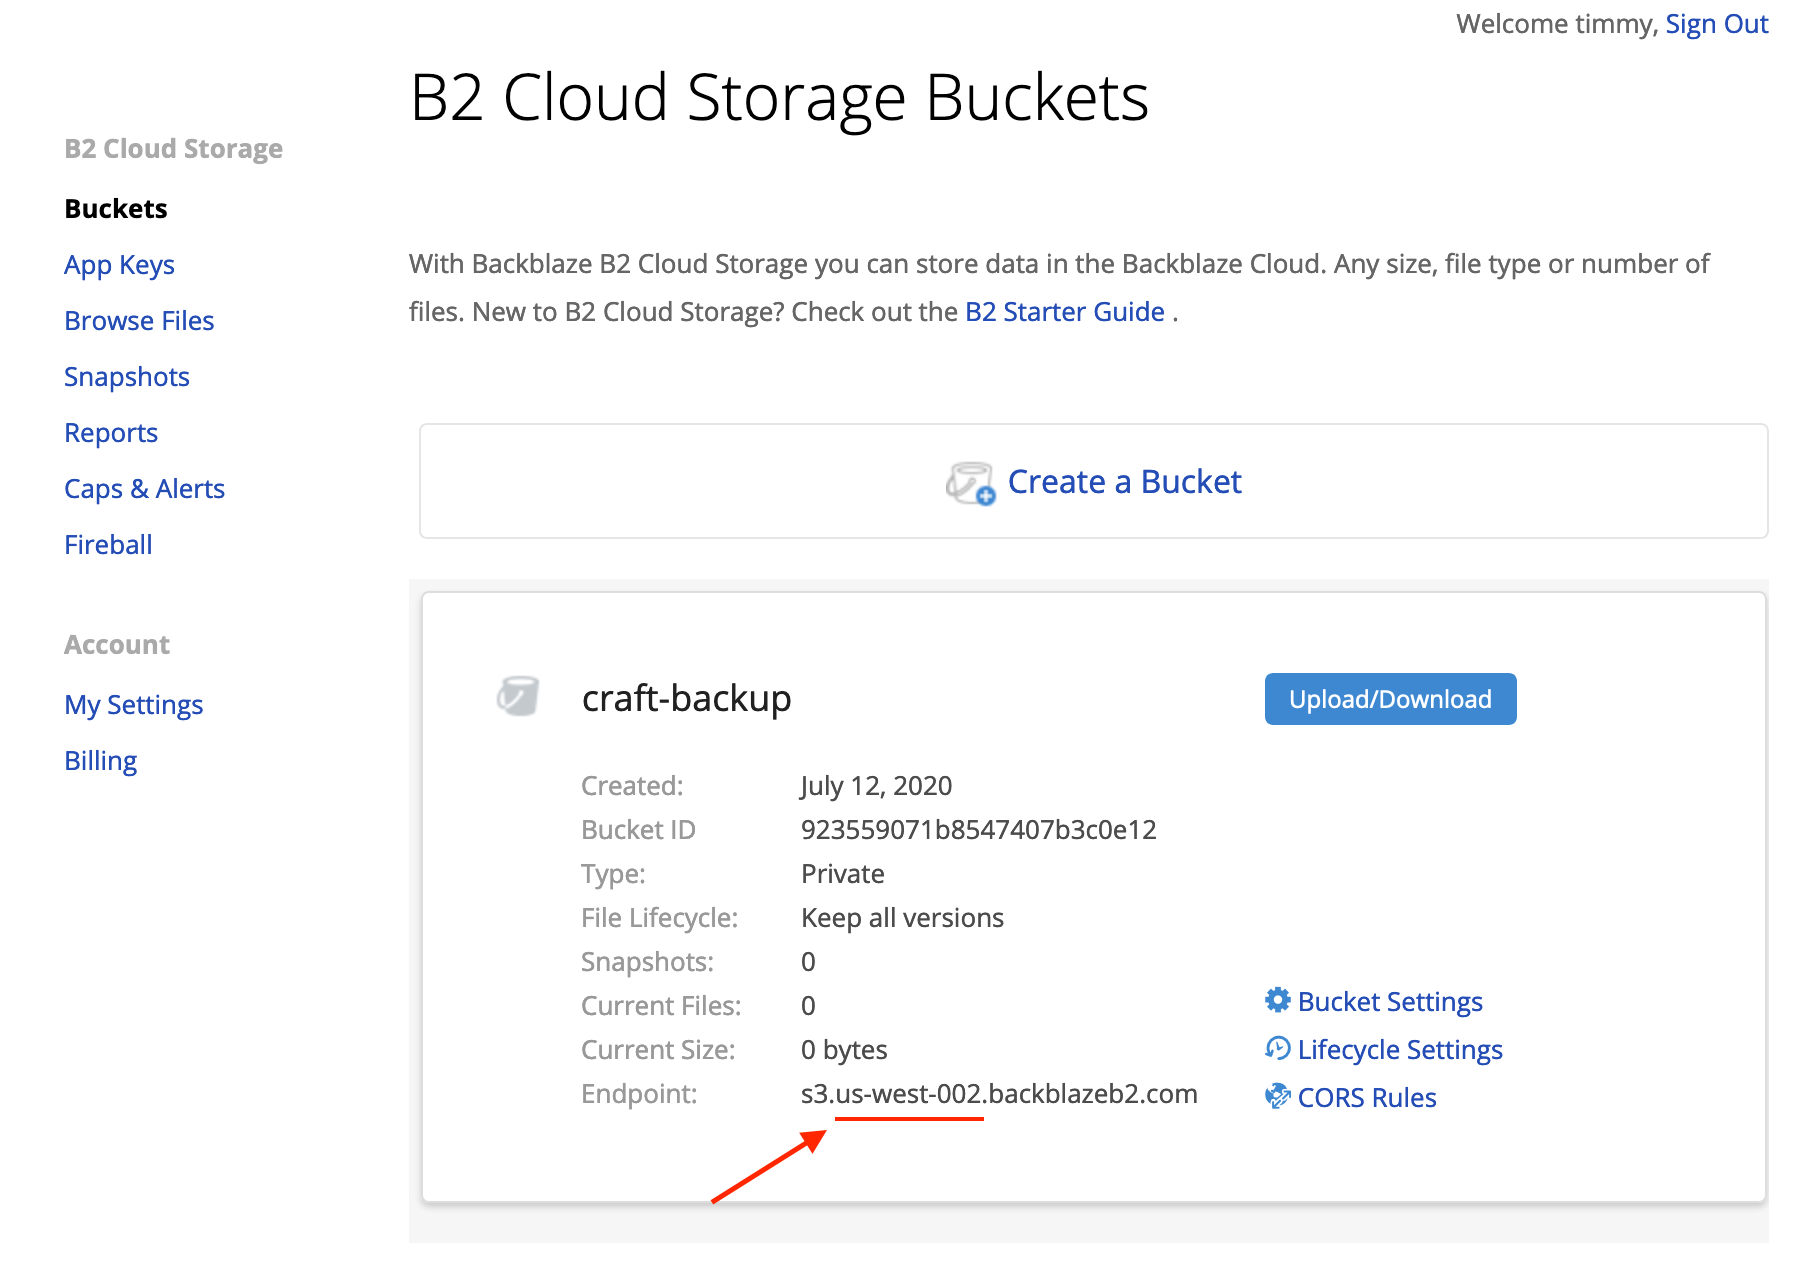Select Buckets in the sidebar
The height and width of the screenshot is (1278, 1816).
click(116, 208)
